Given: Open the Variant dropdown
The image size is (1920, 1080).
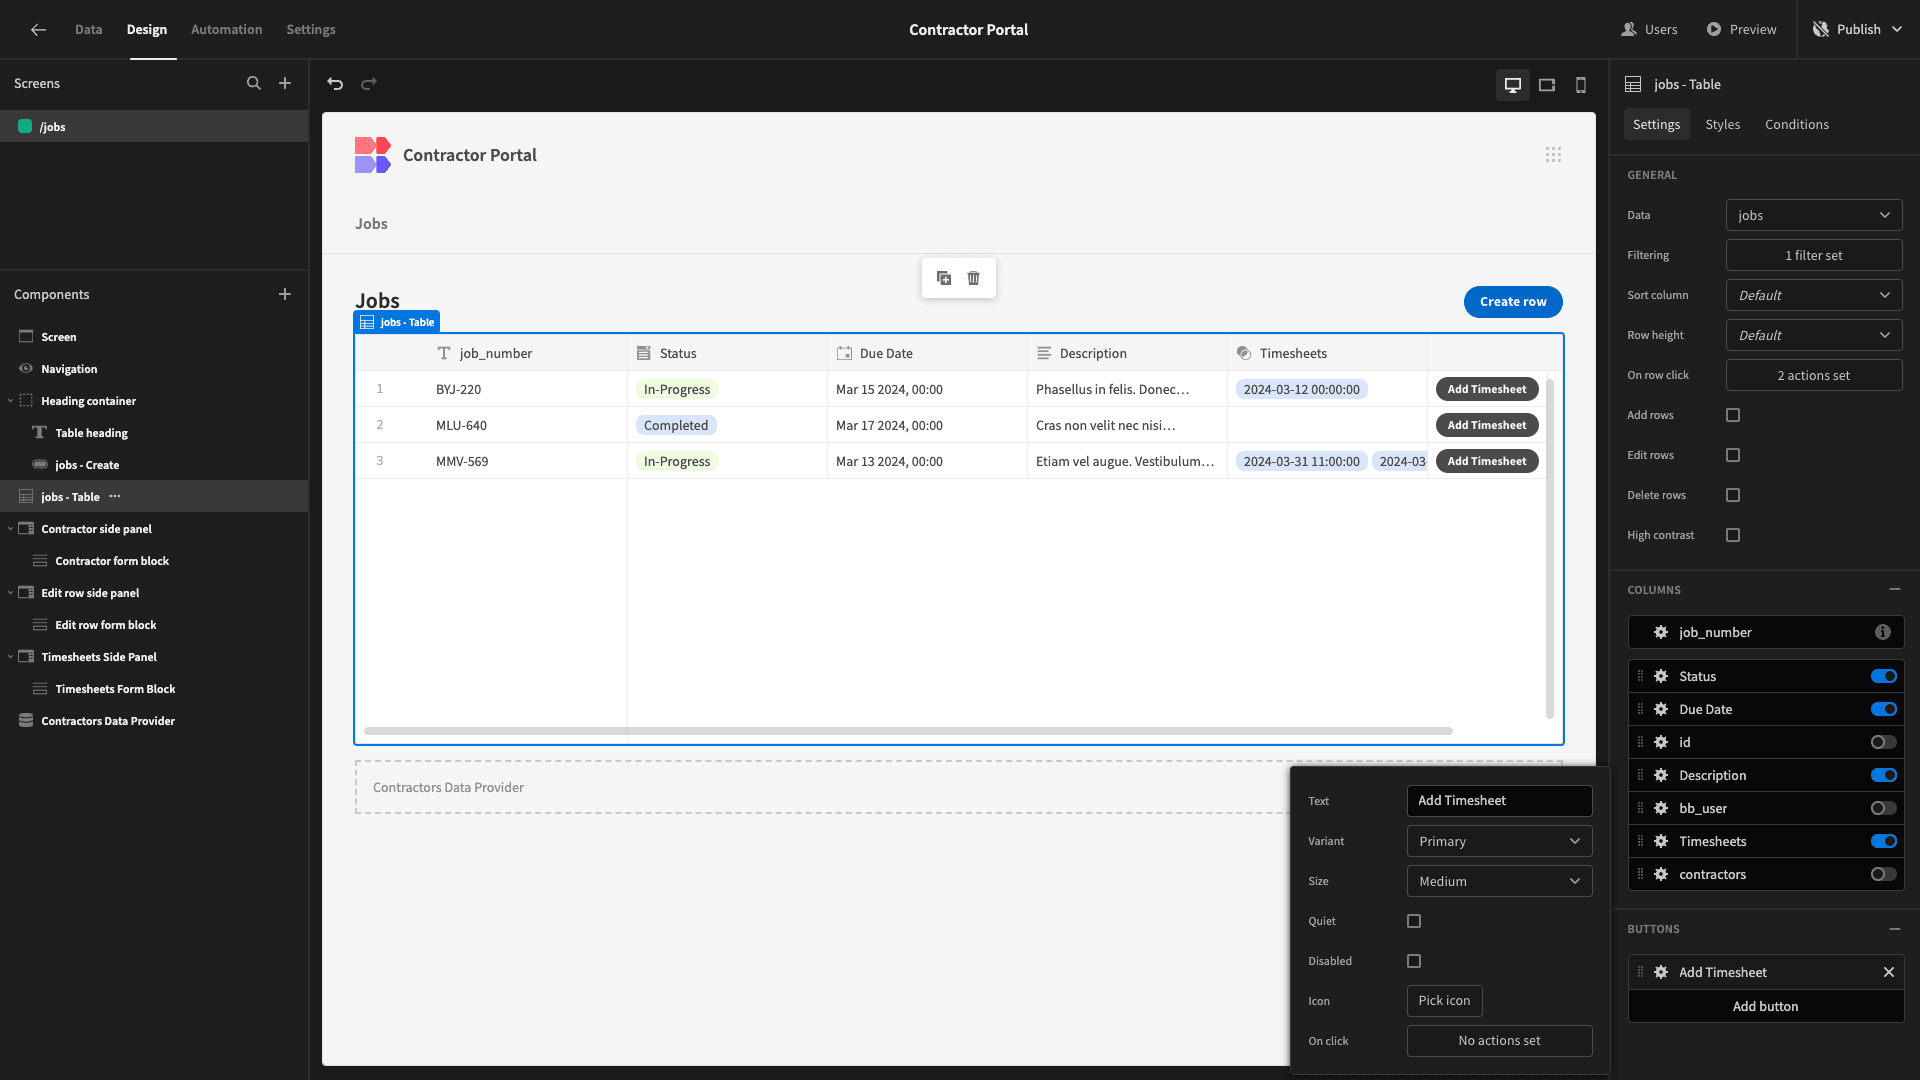Looking at the screenshot, I should (x=1499, y=842).
